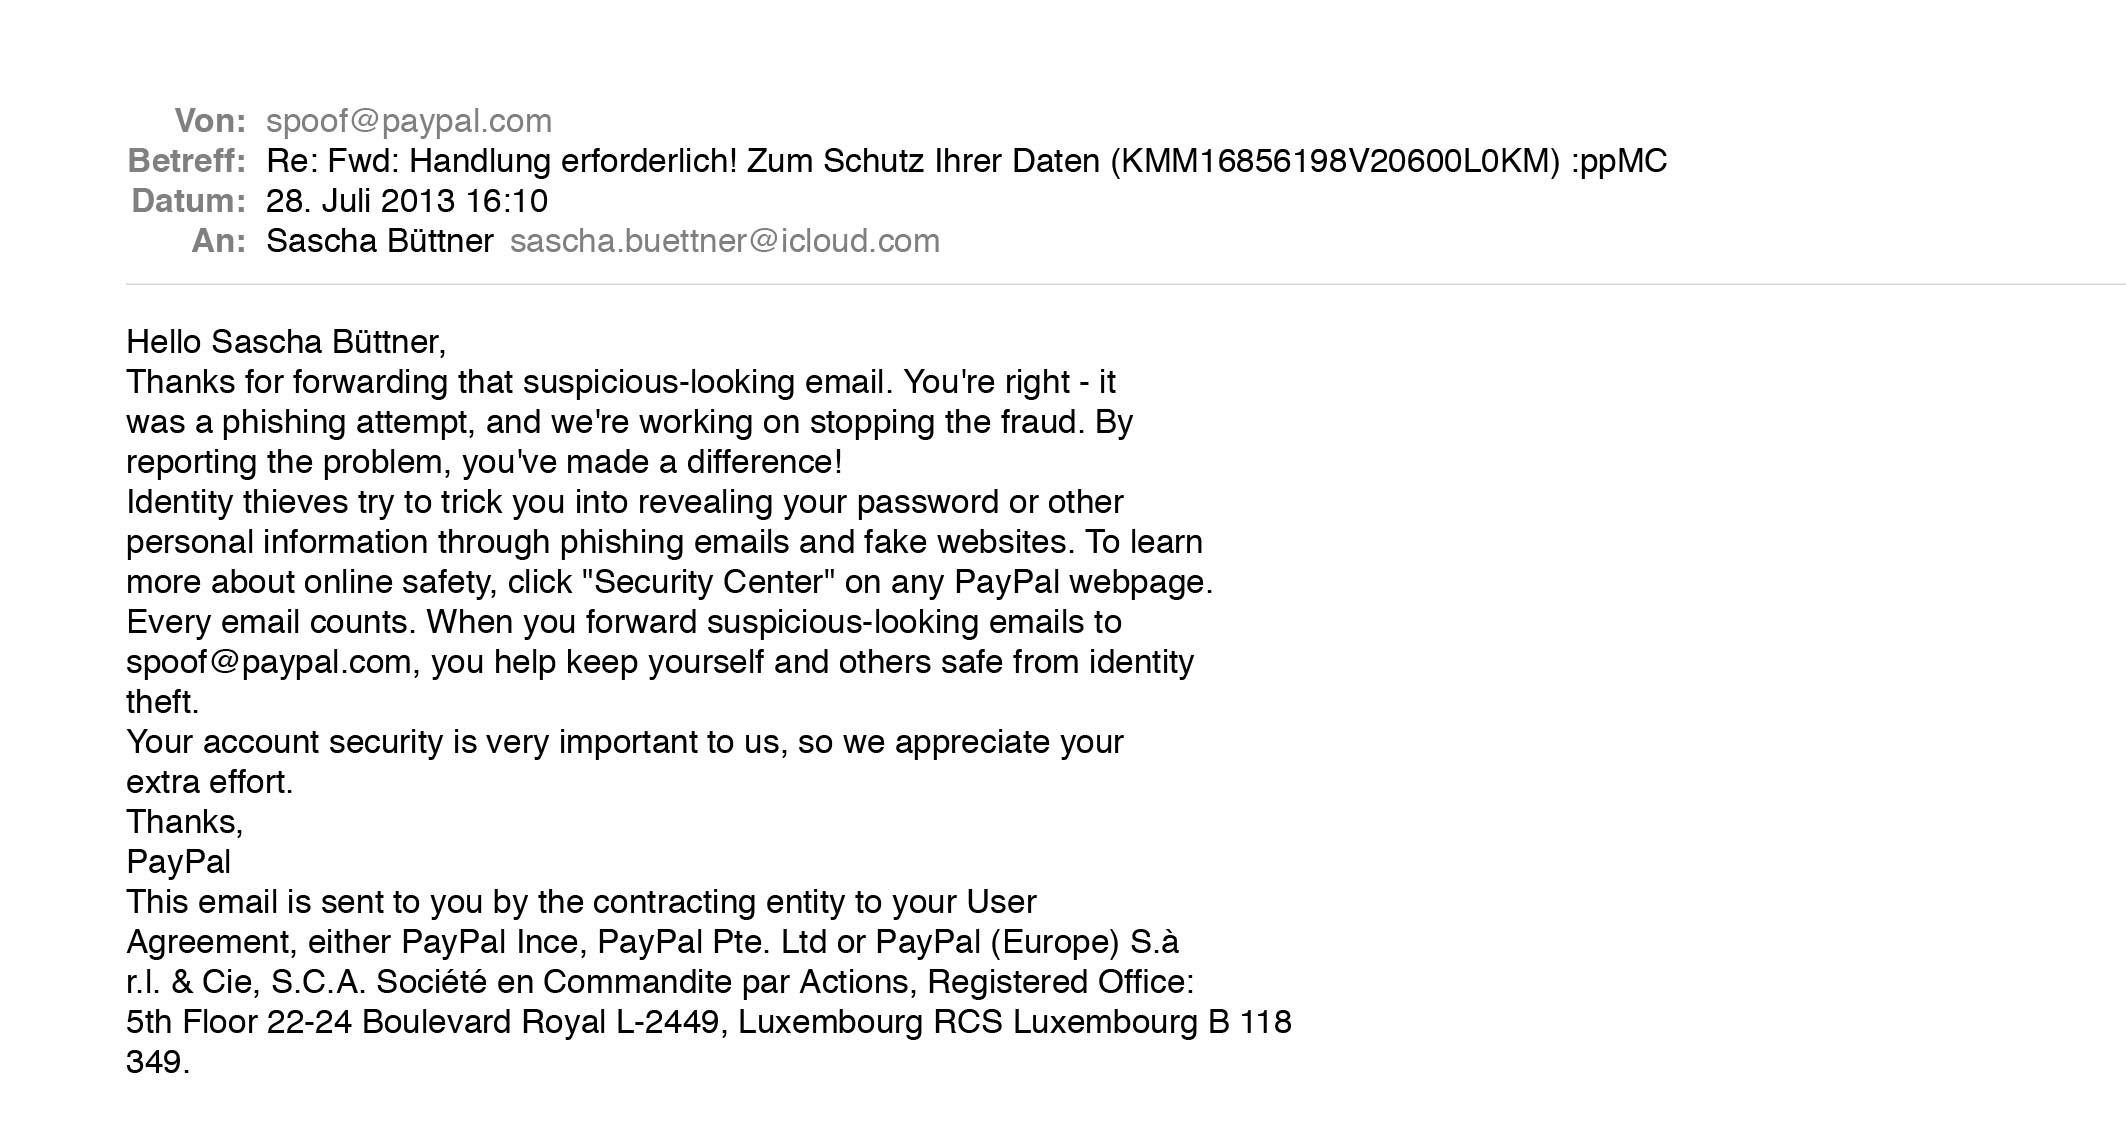This screenshot has height=1146, width=2126.
Task: Click the horizontal divider below the headers
Action: [x=1126, y=284]
